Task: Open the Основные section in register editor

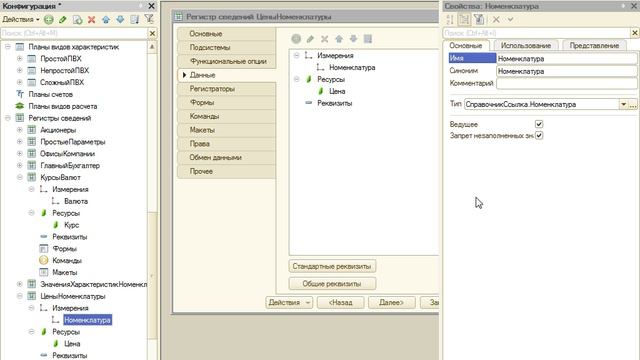Action: [x=227, y=34]
